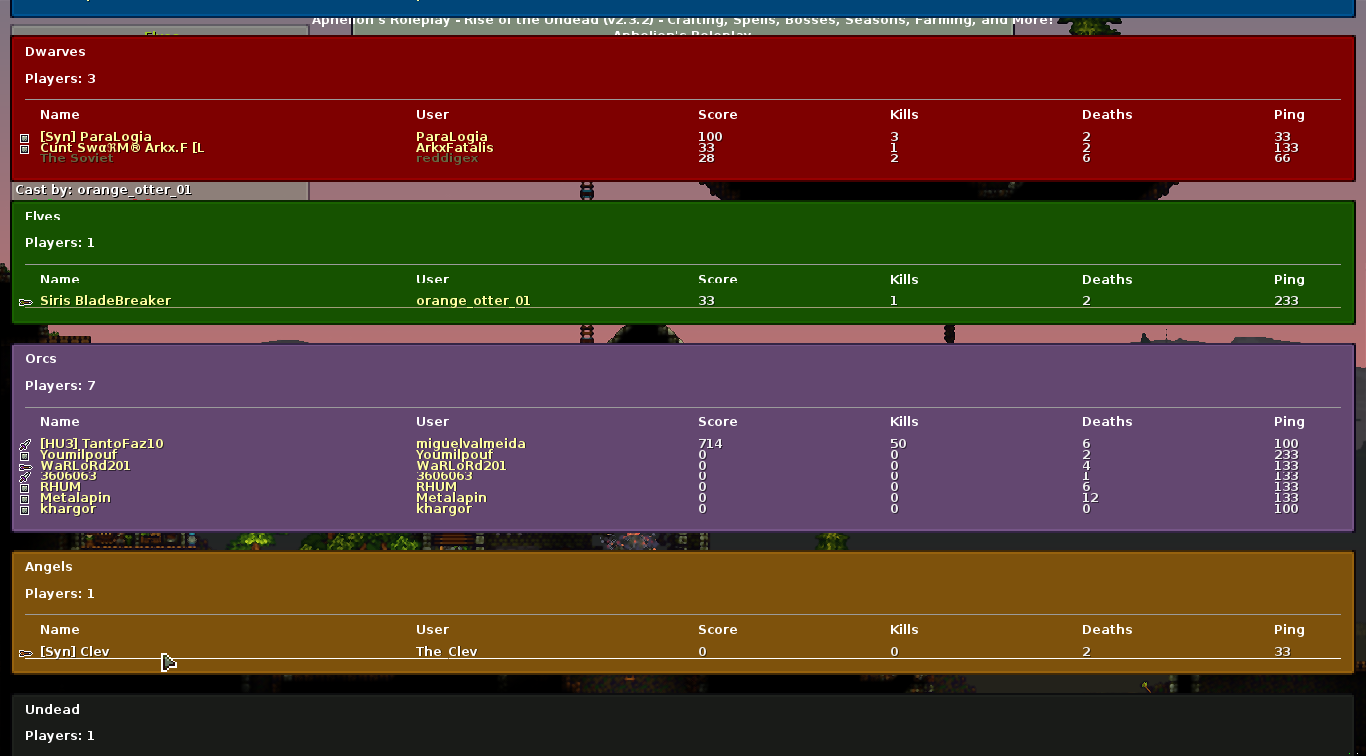Click the Score column header in Dwarves

click(717, 115)
